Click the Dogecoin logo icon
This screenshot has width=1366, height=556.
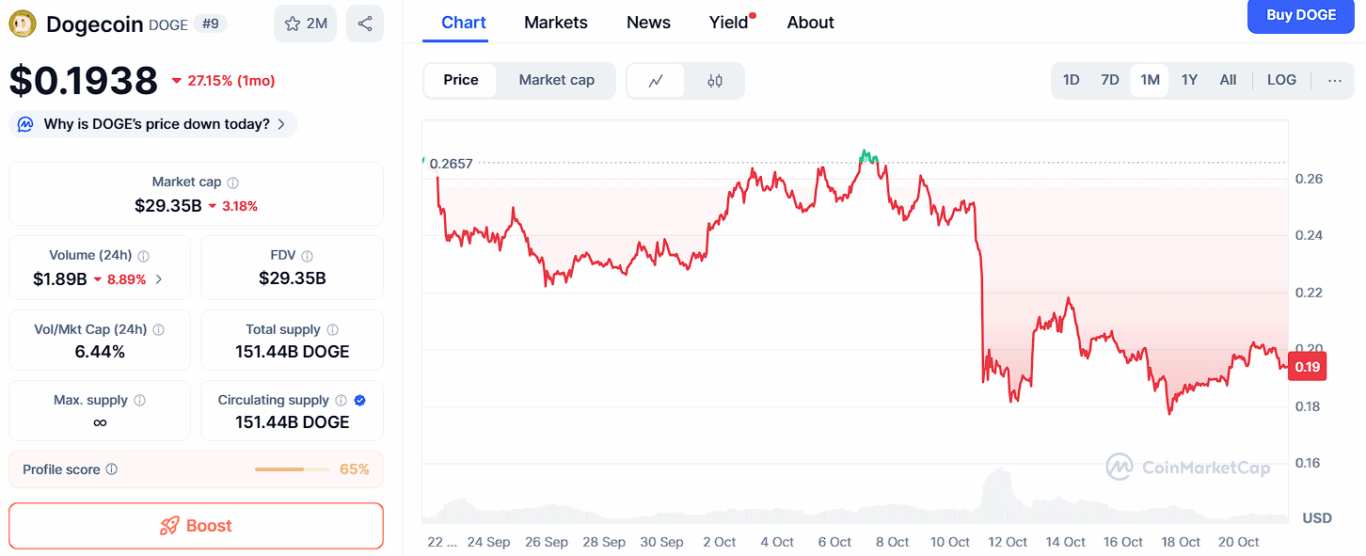tap(22, 23)
